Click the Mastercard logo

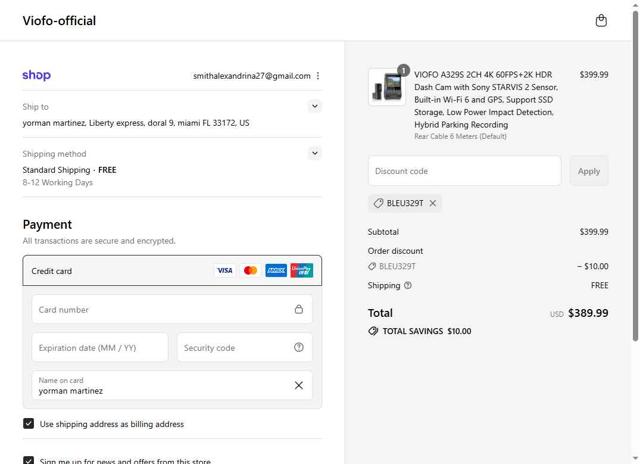click(250, 271)
